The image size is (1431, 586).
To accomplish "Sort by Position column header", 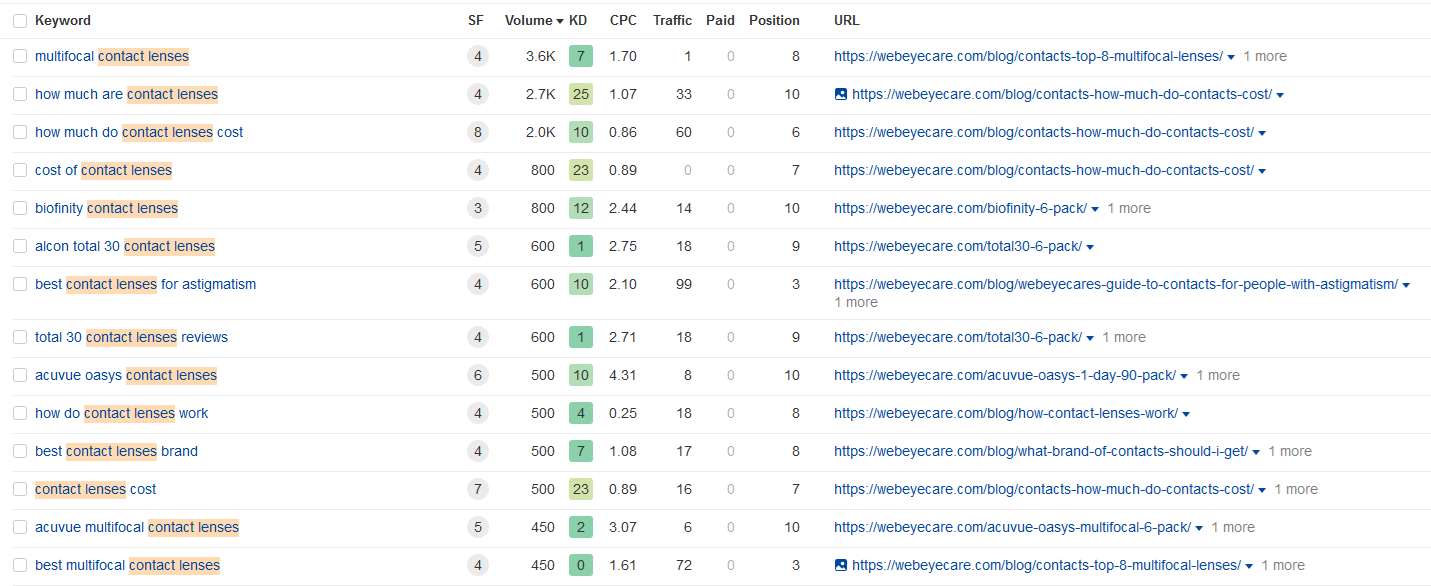I will coord(774,20).
